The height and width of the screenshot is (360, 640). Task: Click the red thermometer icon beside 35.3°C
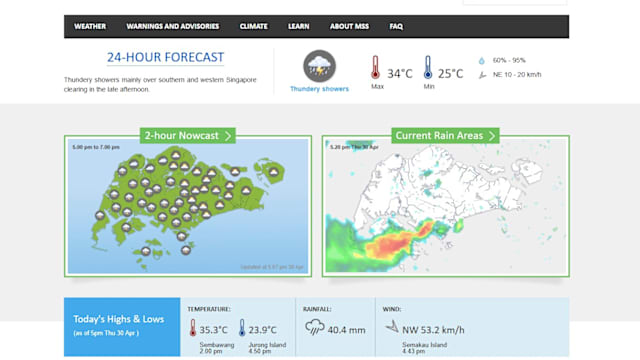(x=193, y=328)
